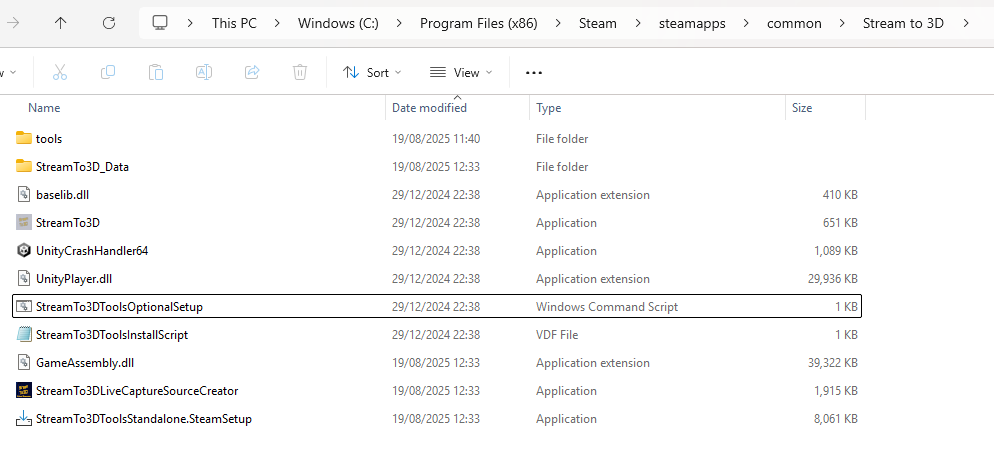This screenshot has height=458, width=994.
Task: Expand chevron after Program Files (x86) breadcrumb
Action: 558,23
